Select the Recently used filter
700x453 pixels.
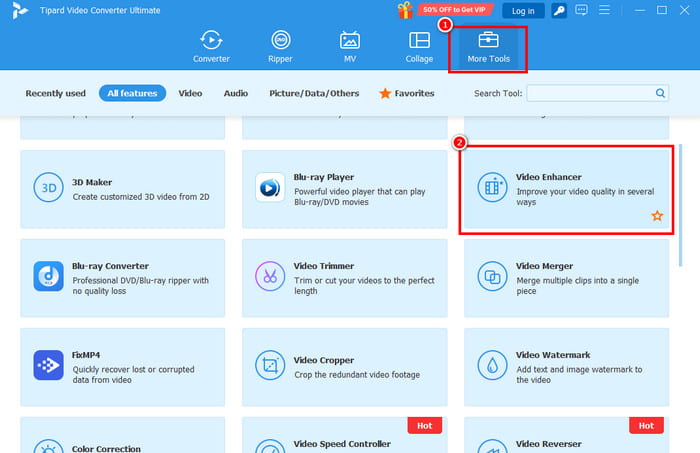(55, 93)
